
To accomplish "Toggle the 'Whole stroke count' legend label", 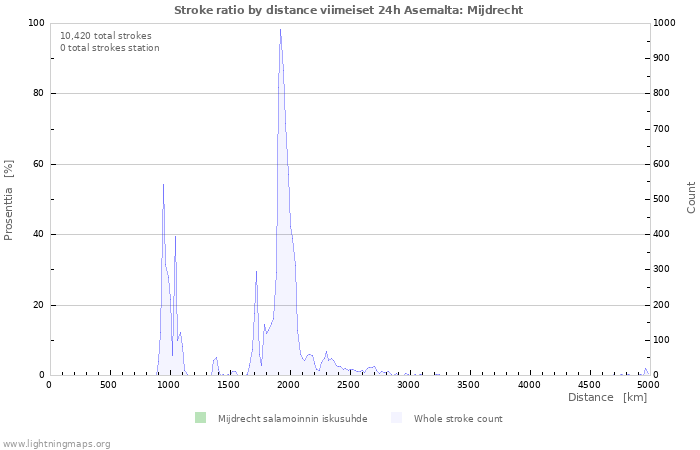I will tap(458, 419).
